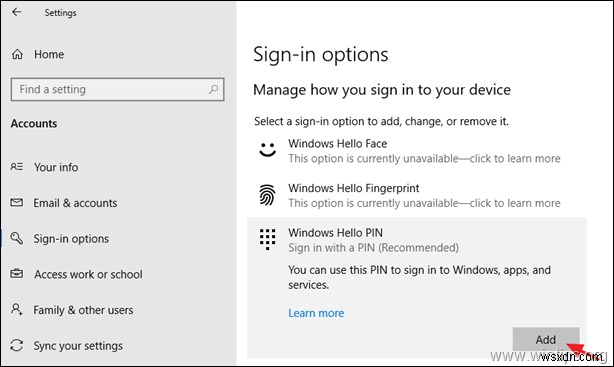Click the Family & other users icon
The image size is (614, 367).
pos(16,309)
